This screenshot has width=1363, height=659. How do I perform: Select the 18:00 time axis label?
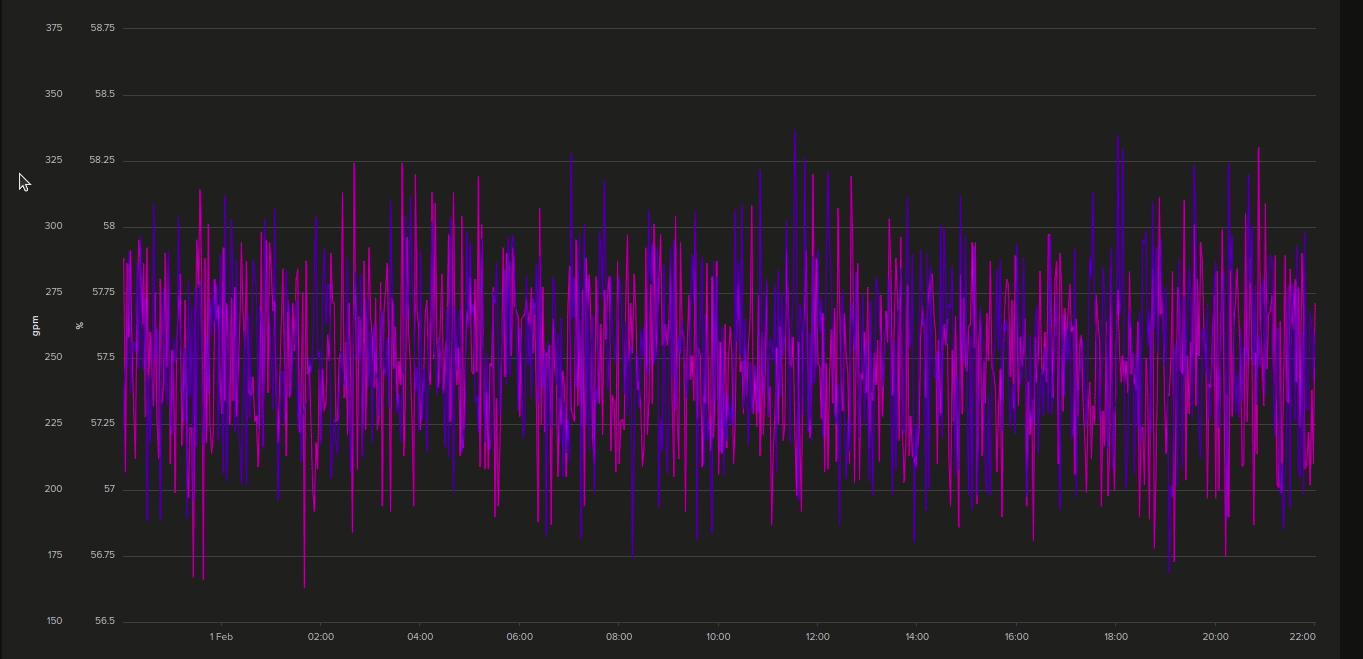[x=1116, y=637]
